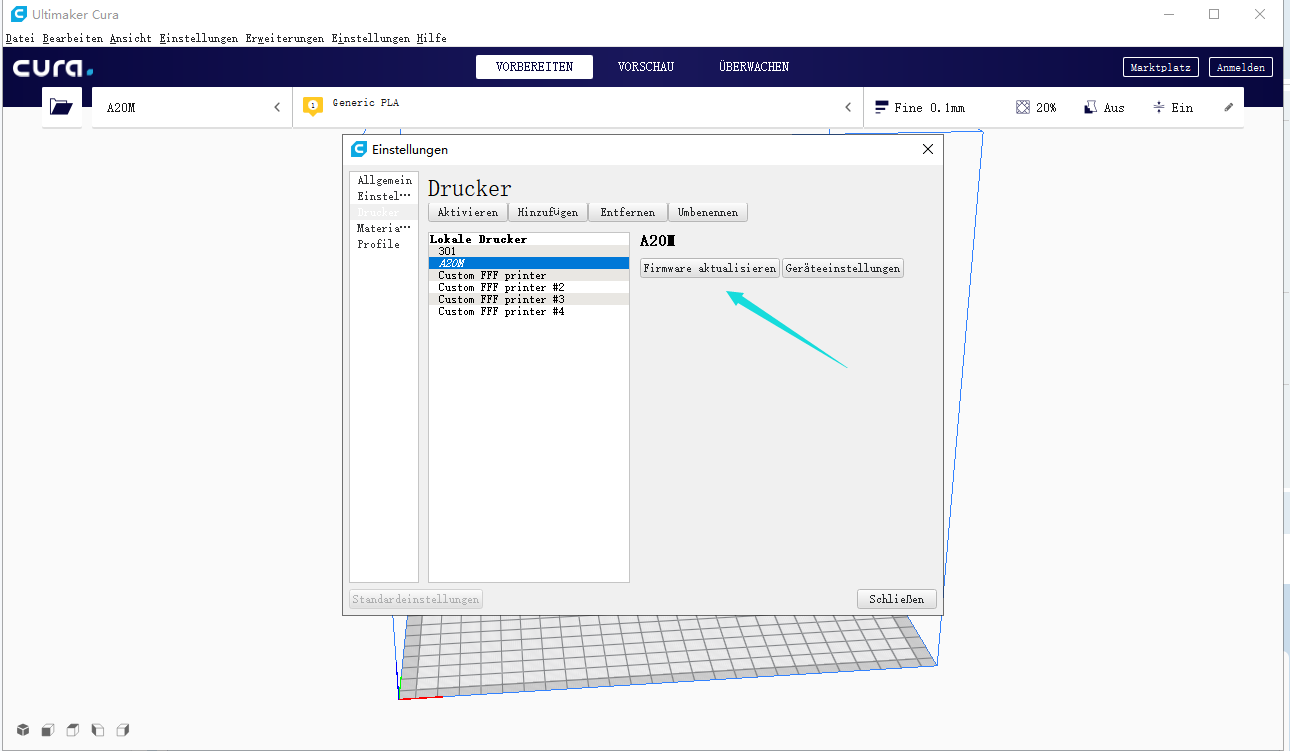1290x751 pixels.
Task: Click the adhesion Ein icon
Action: click(1159, 107)
